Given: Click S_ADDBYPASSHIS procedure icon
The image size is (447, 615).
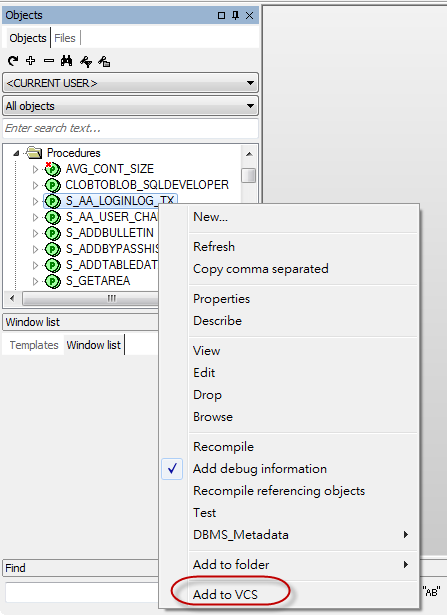Looking at the screenshot, I should click(x=53, y=249).
